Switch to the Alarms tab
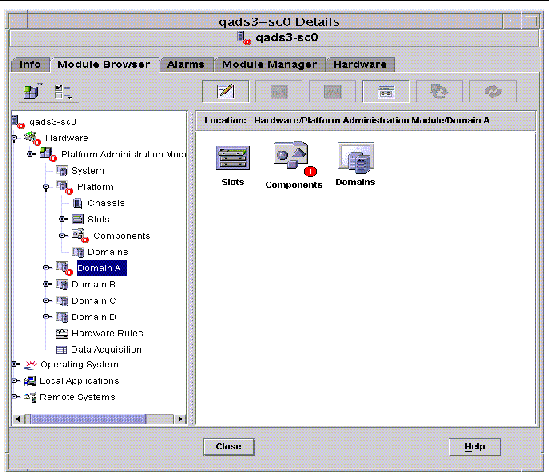 pos(186,65)
